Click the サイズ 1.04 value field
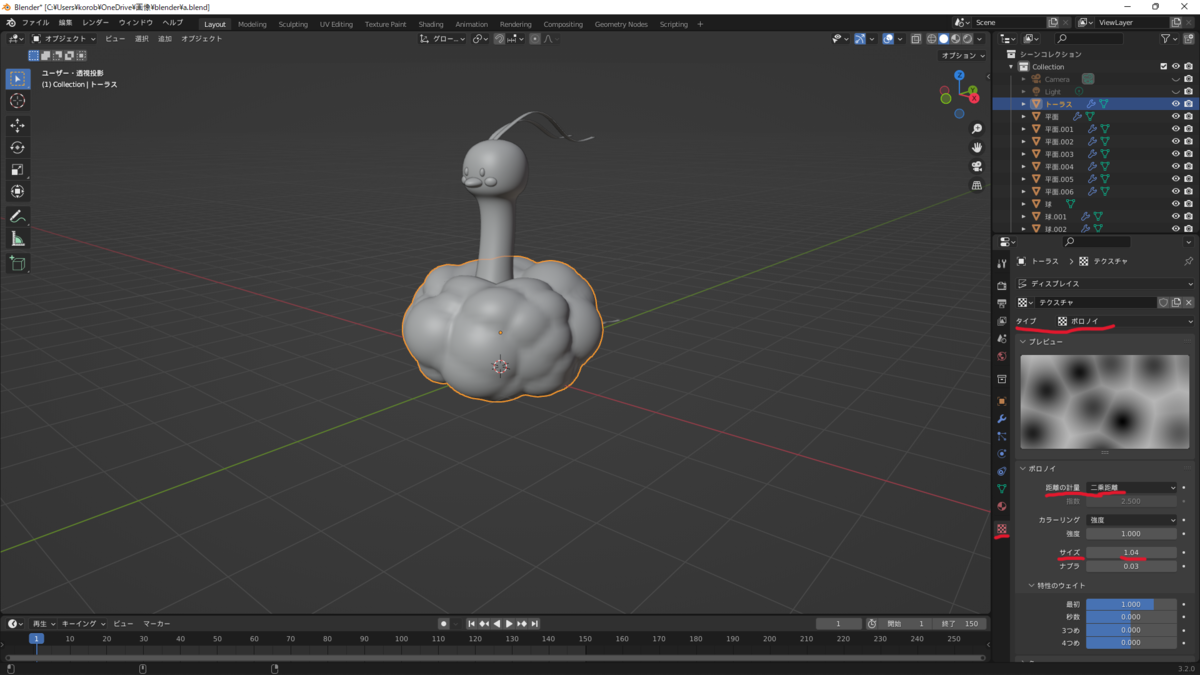Screen dimensions: 1200x675 [1131, 553]
